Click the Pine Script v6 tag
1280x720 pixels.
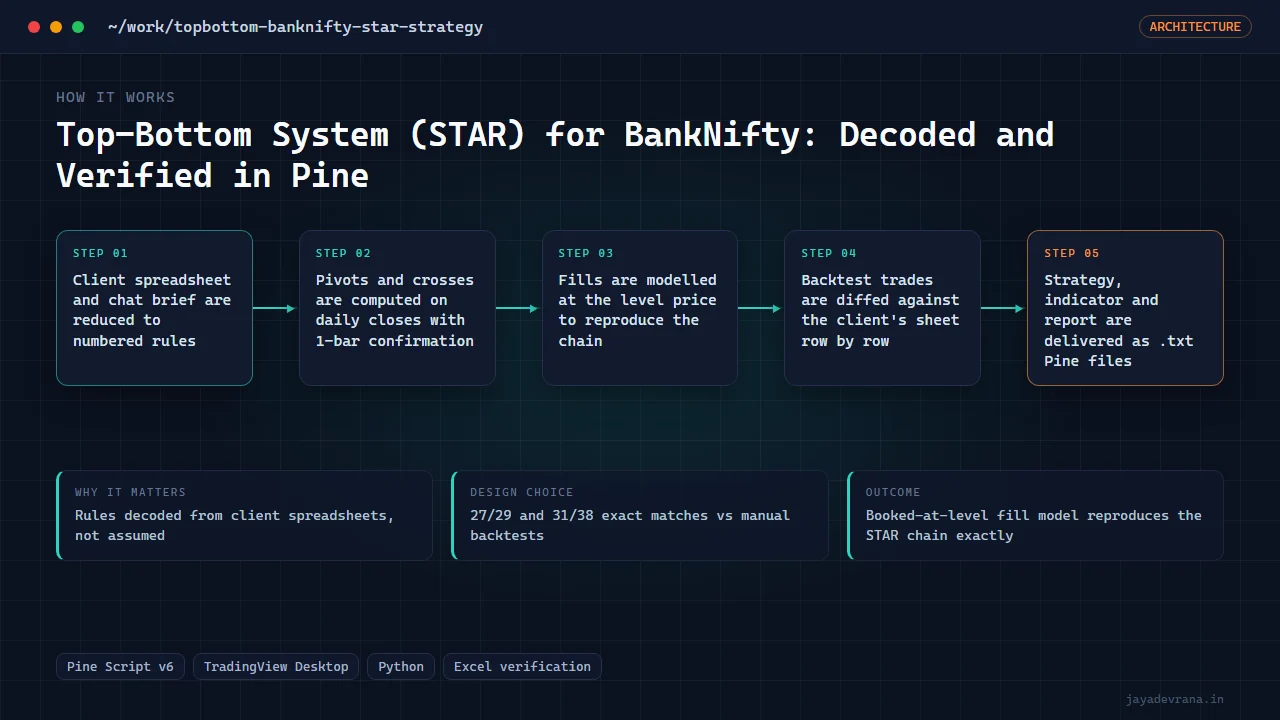click(x=120, y=666)
